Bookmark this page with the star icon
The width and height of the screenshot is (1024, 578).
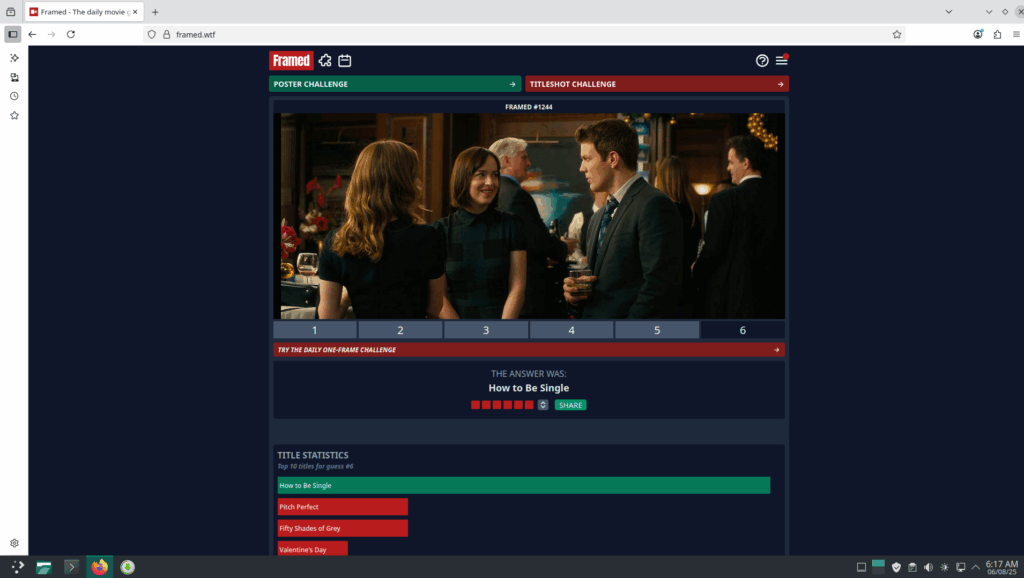pos(897,34)
